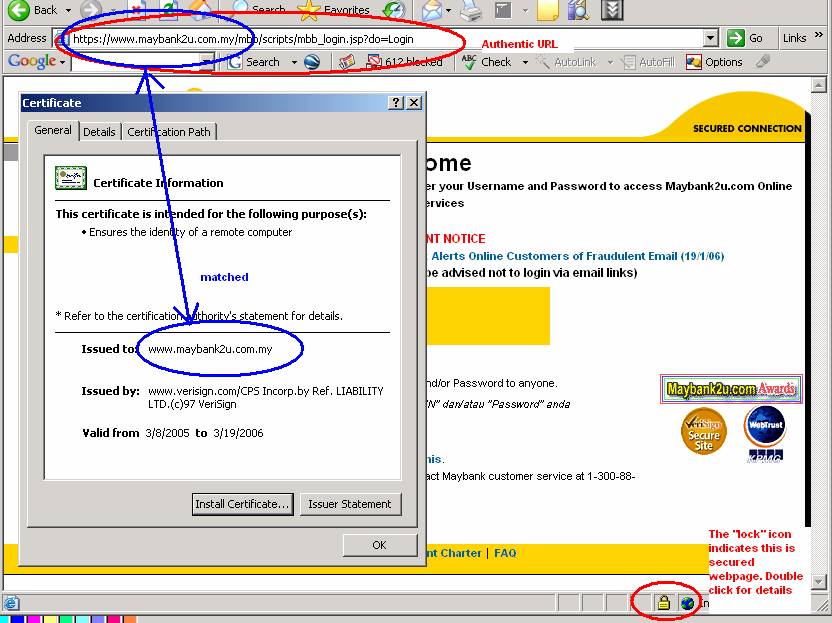Open the Back button history dropdown arrow
Image resolution: width=832 pixels, height=623 pixels.
pyautogui.click(x=68, y=10)
